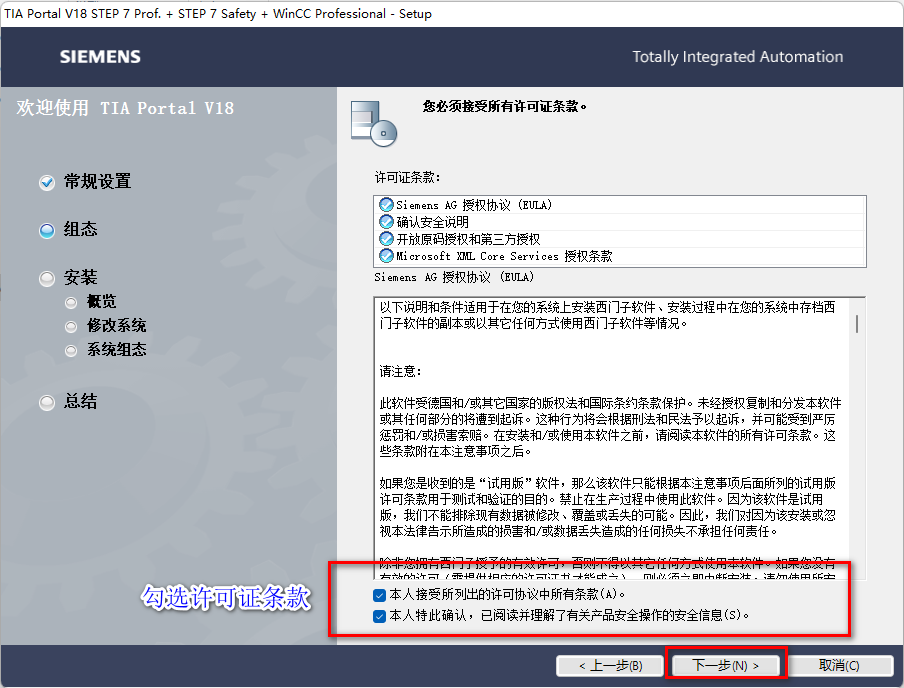
Task: Click the check icon beside Siemens AG 授权协议 (EULA) list row
Action: 386,205
